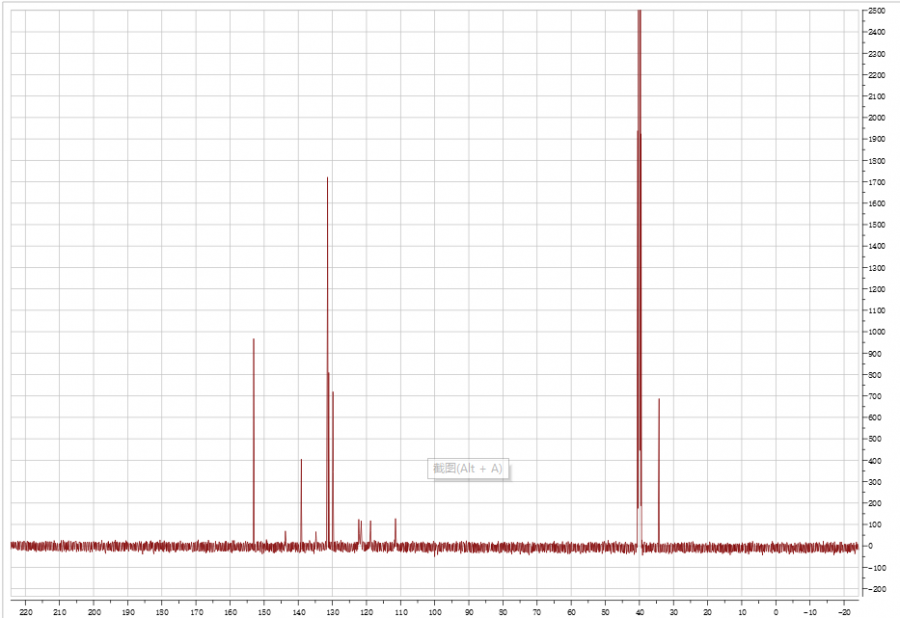
Task: Click the 2500 label on vertical axis
Action: tap(876, 11)
